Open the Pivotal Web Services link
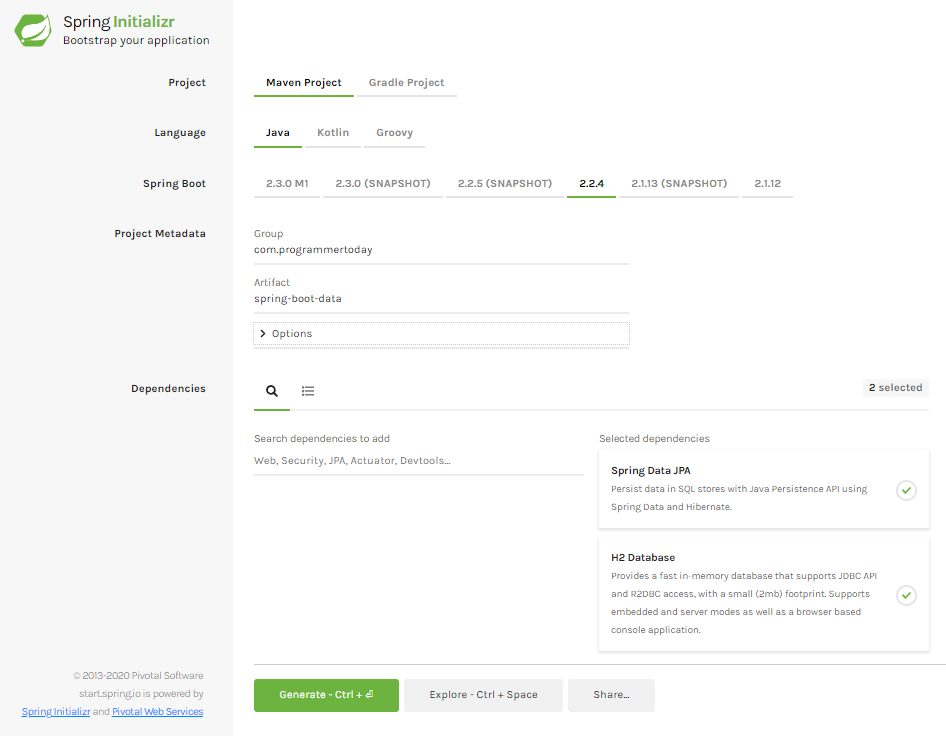 click(157, 712)
